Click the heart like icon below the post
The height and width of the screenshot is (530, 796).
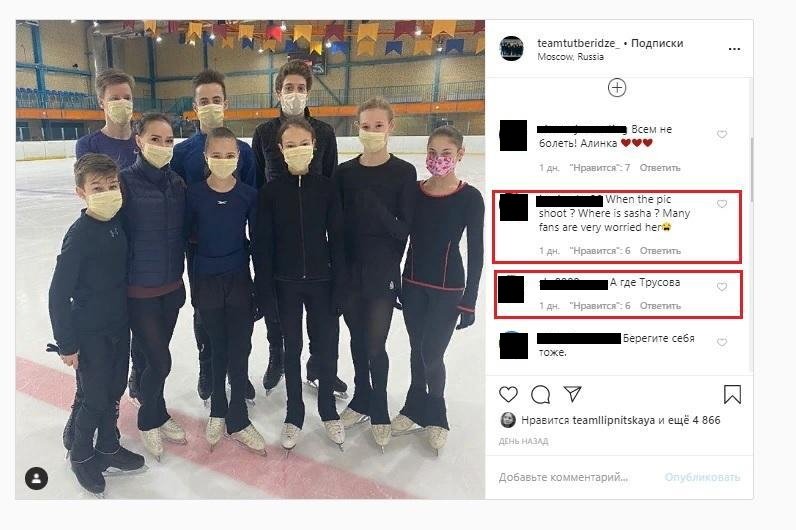point(508,394)
